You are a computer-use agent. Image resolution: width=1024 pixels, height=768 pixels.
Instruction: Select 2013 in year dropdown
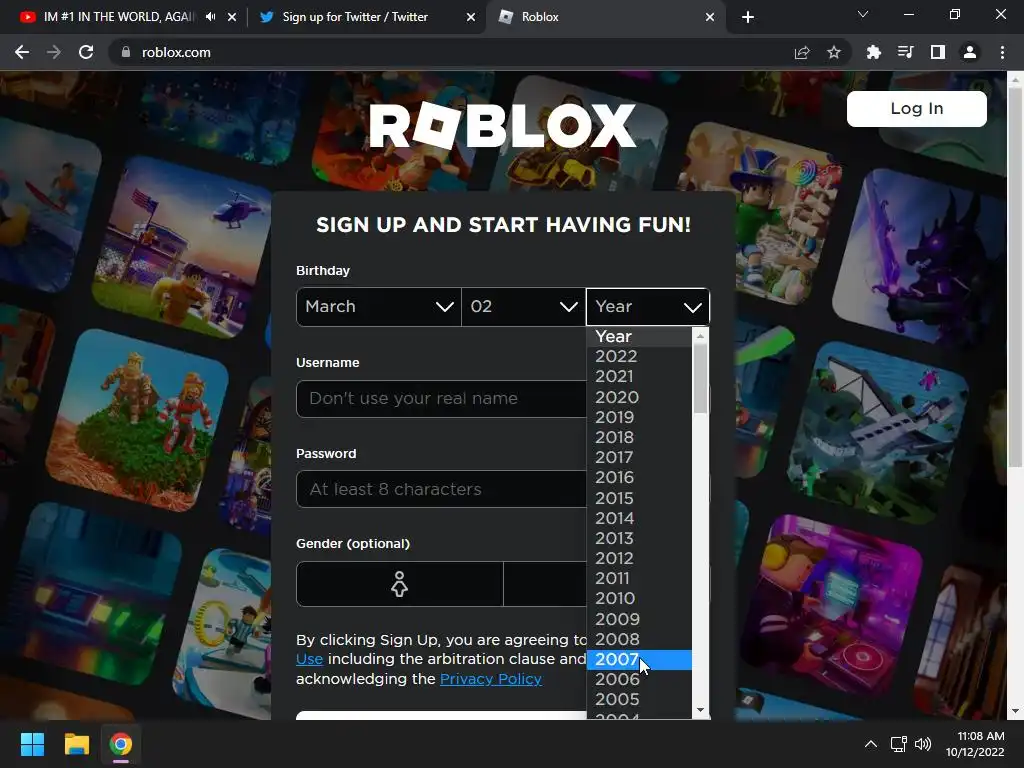639,539
